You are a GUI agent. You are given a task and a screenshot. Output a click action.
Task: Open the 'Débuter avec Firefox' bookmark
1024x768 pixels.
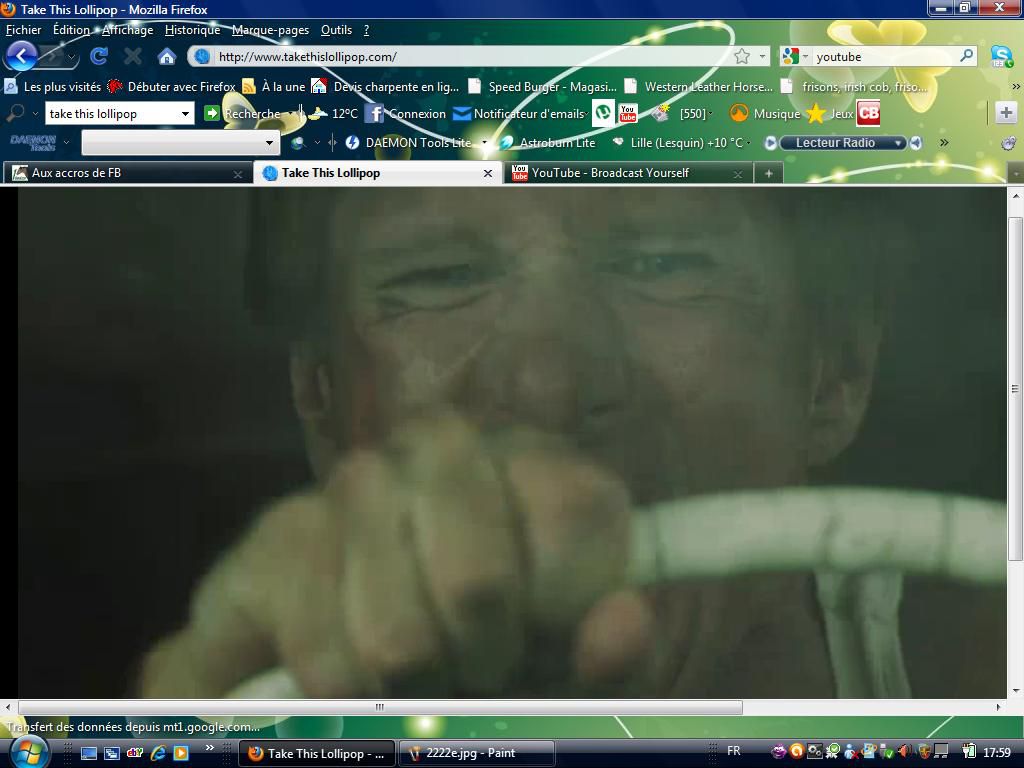coord(171,87)
